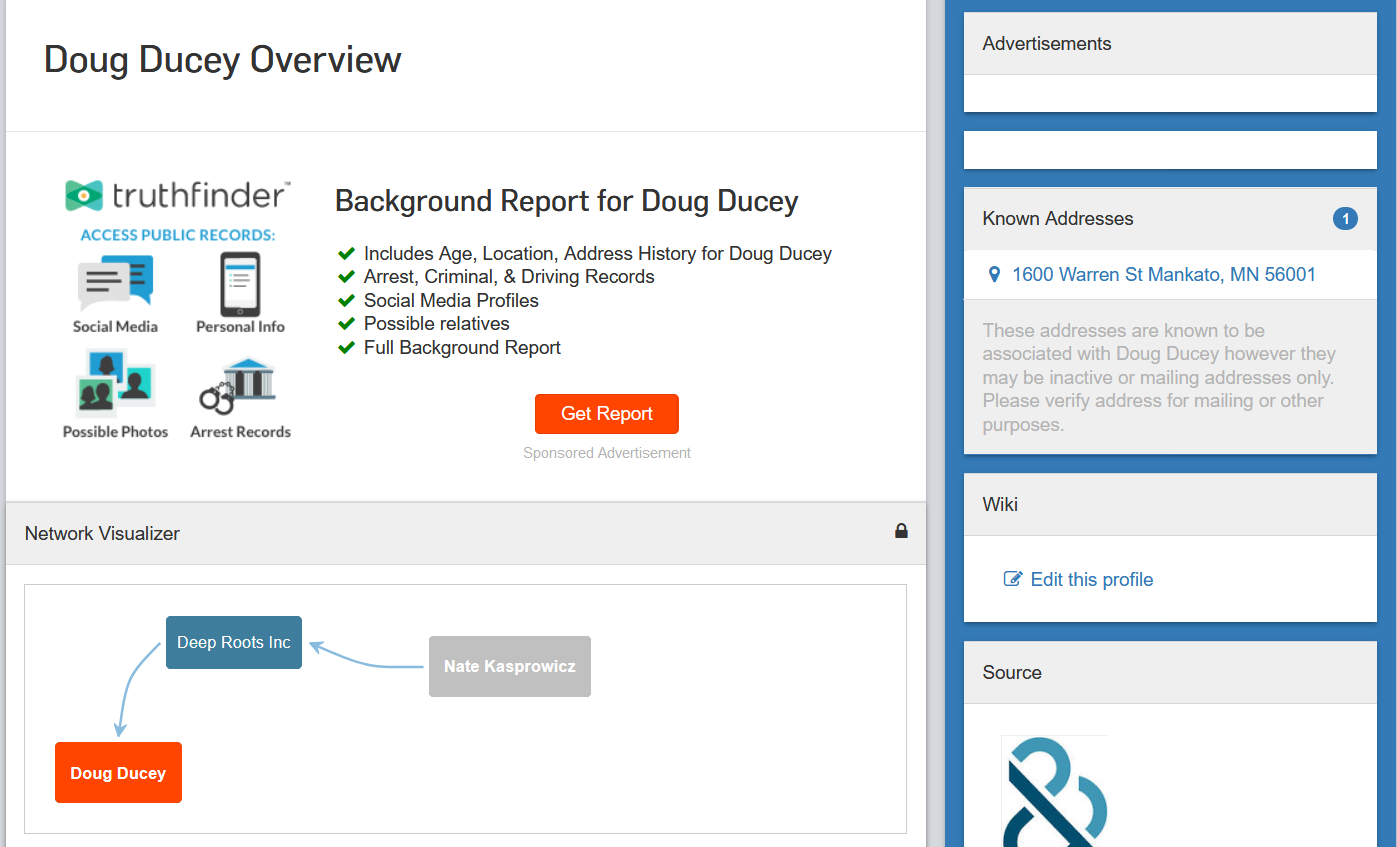Click Edit this profile link

coord(1092,579)
